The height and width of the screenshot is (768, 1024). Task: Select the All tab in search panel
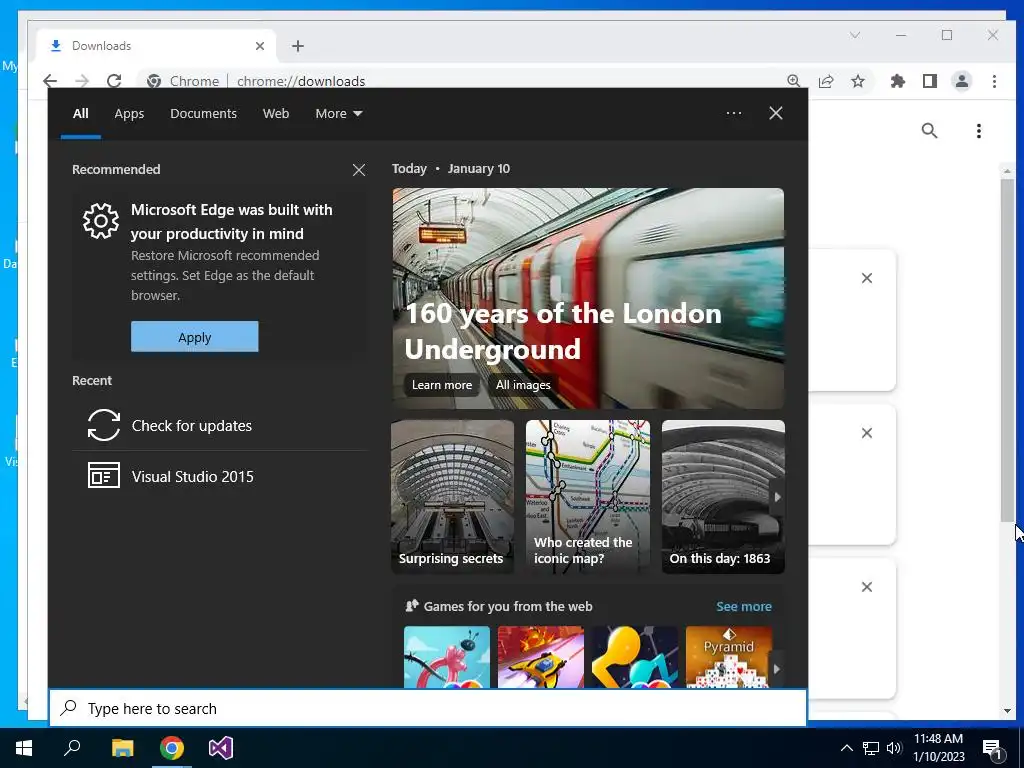coord(80,114)
